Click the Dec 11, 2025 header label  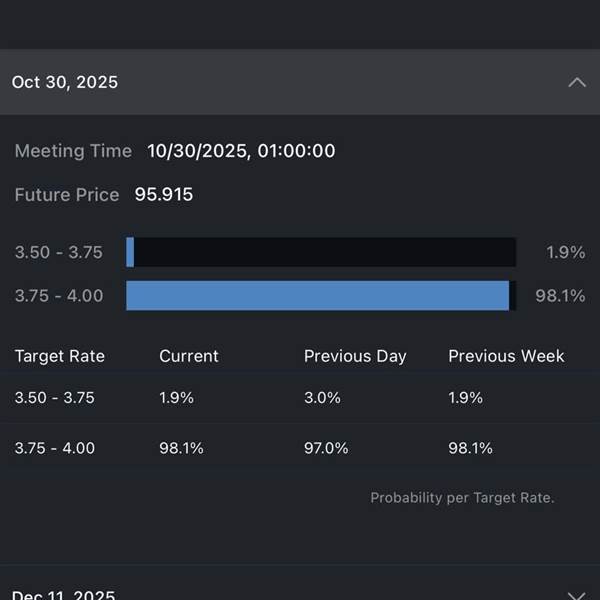click(x=64, y=594)
